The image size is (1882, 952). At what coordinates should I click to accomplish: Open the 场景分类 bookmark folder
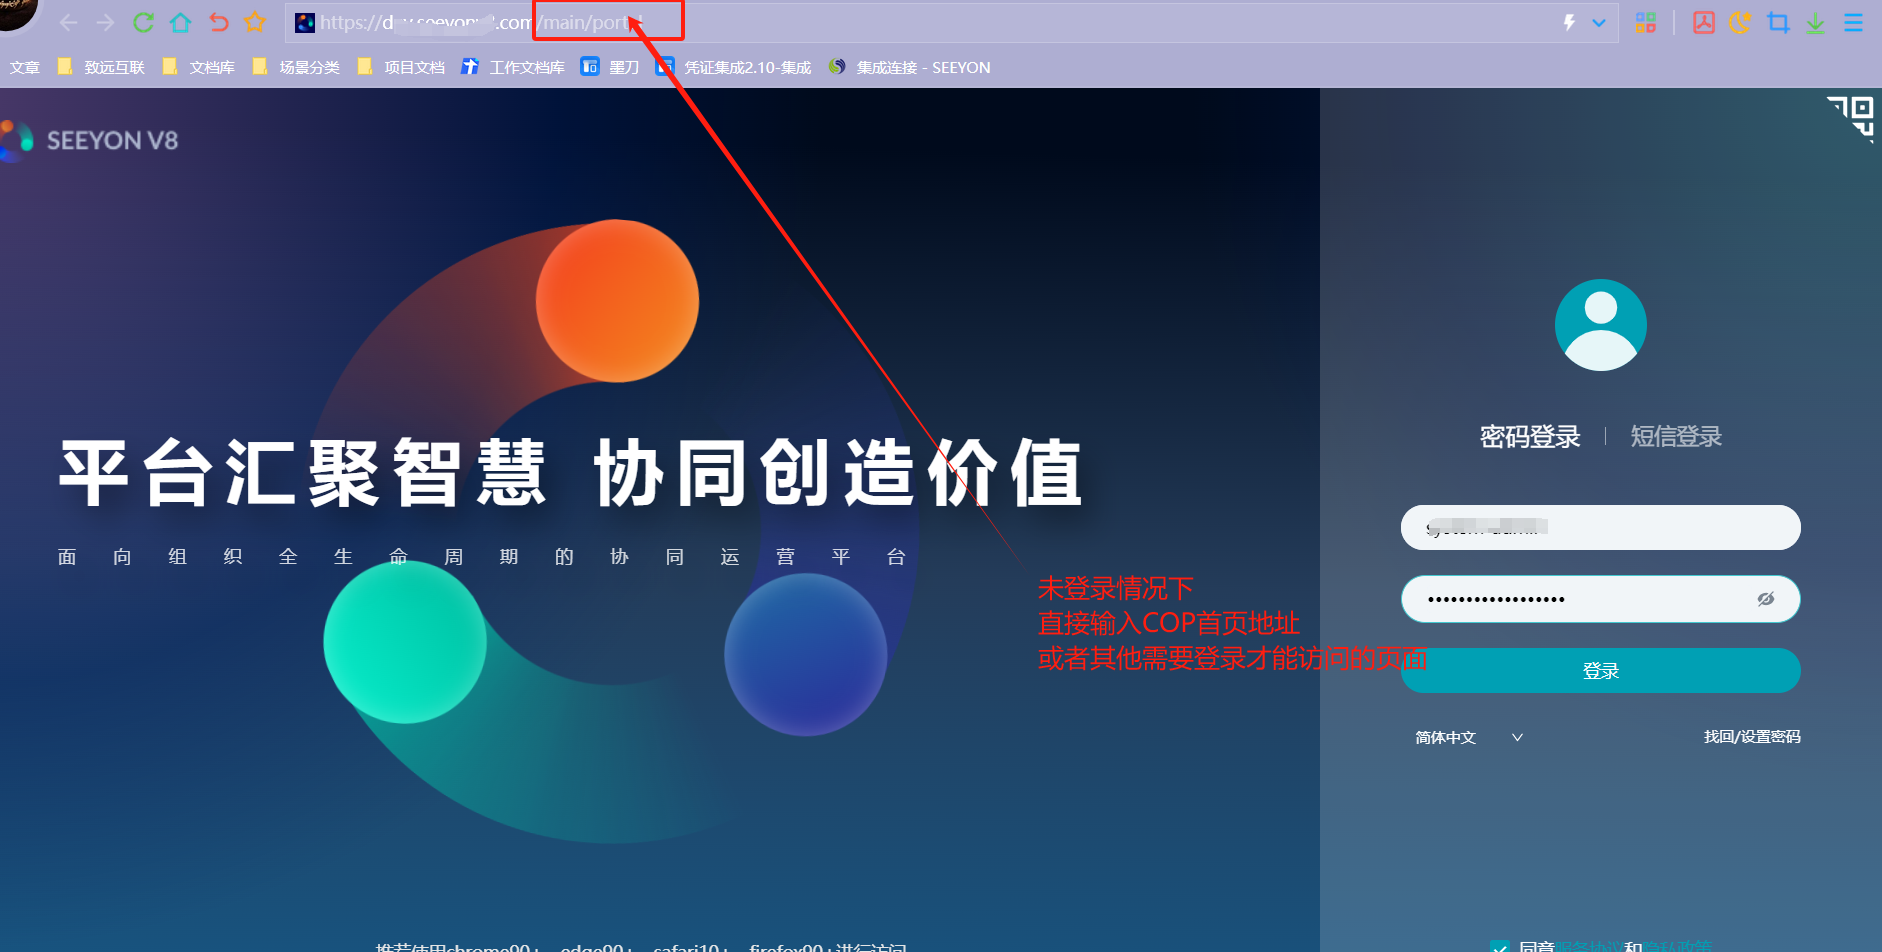click(296, 67)
